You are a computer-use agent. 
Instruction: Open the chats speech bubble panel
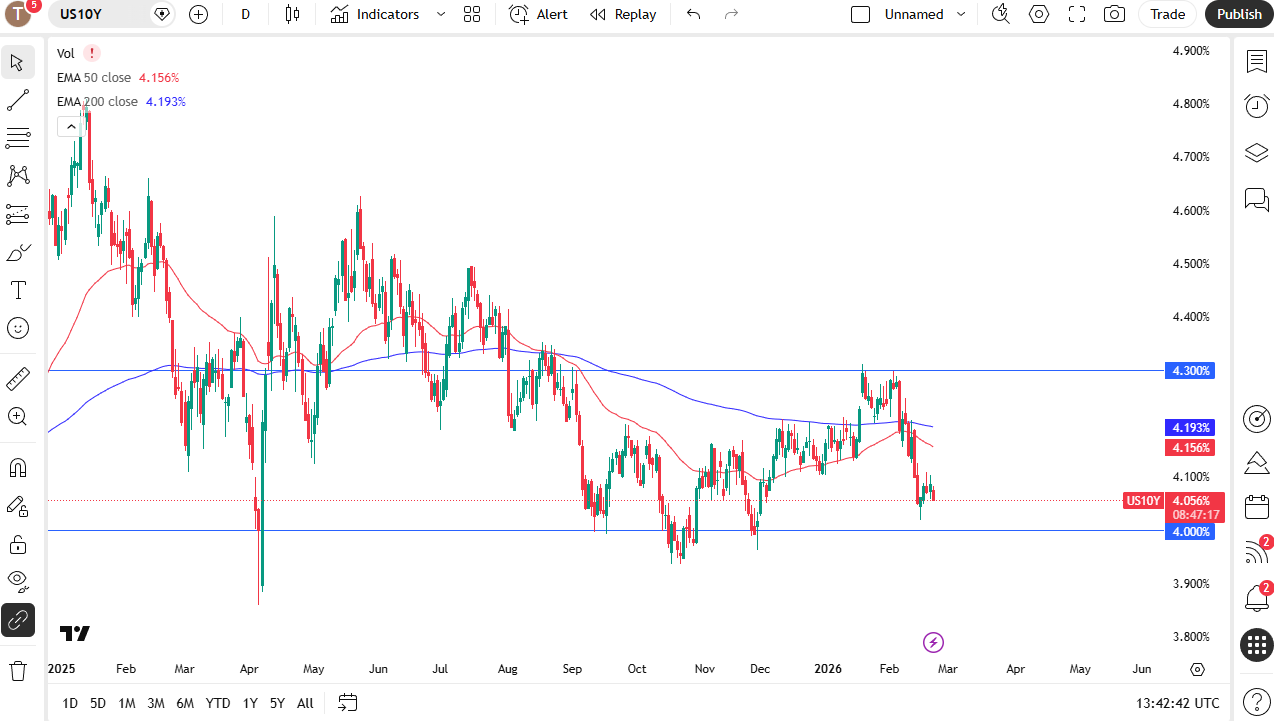[1256, 198]
